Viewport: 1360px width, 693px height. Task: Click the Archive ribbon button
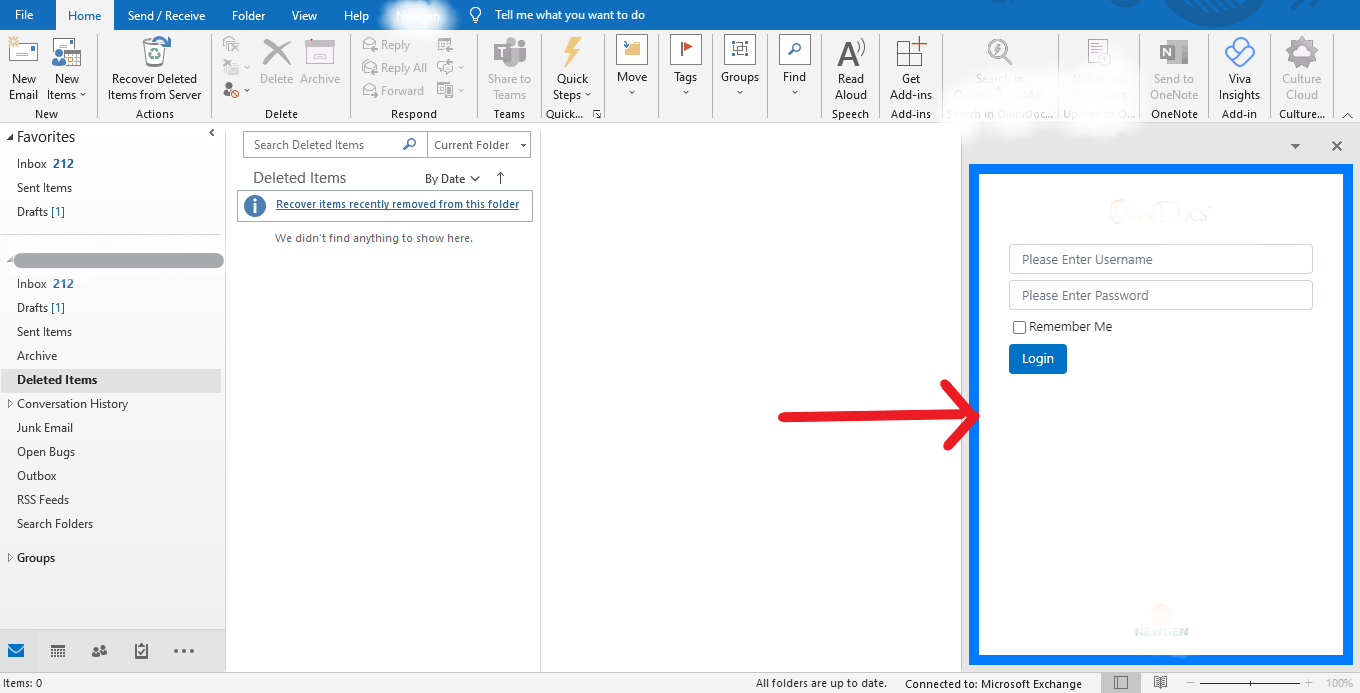320,63
